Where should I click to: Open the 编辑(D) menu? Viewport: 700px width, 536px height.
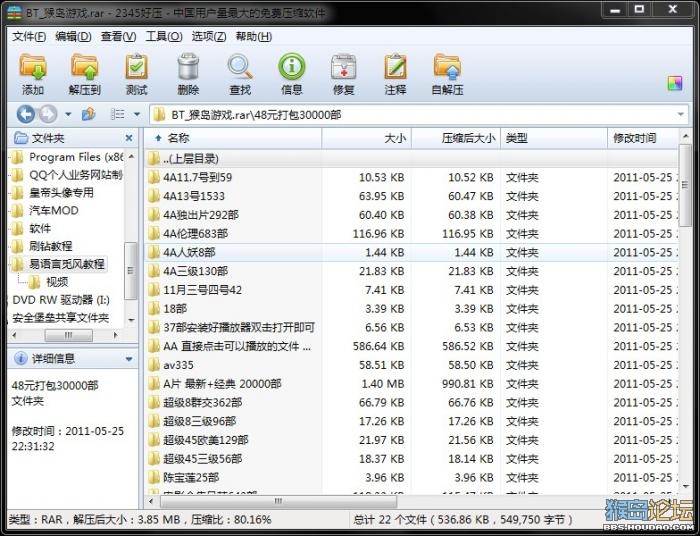tap(73, 37)
